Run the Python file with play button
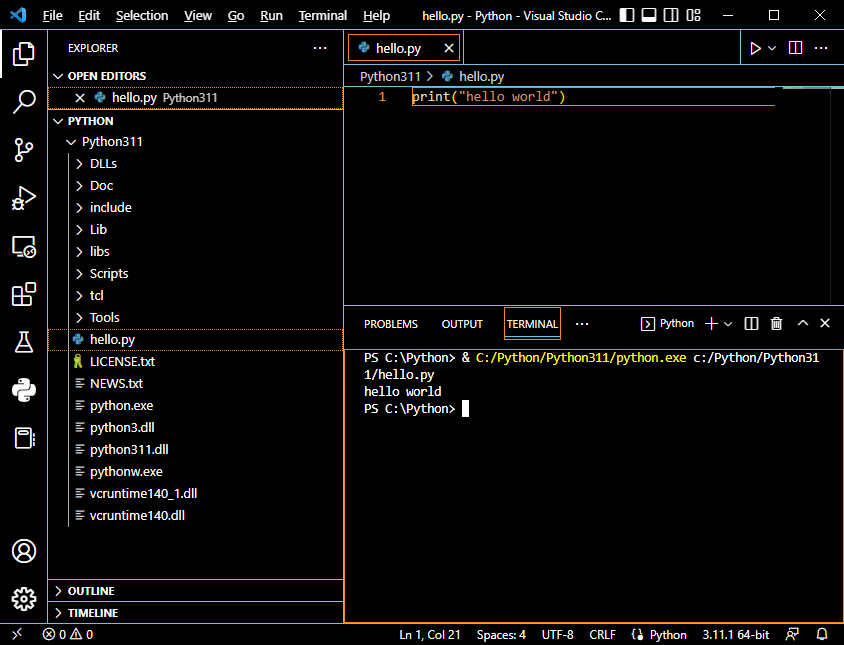Image resolution: width=844 pixels, height=645 pixels. click(755, 48)
